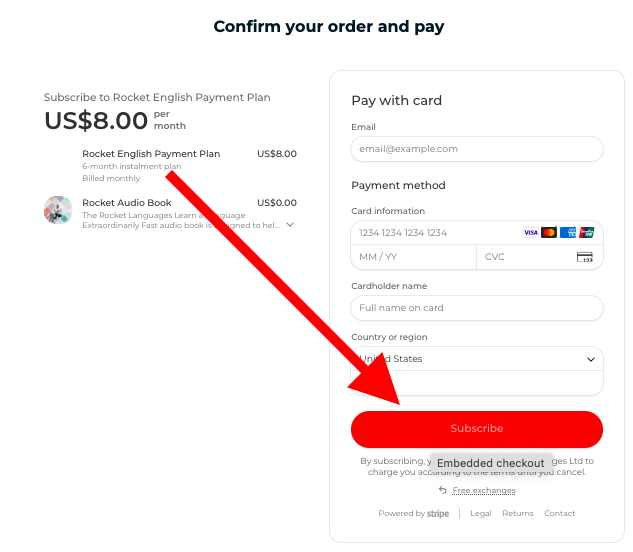Click the Free exchanges return-arrow icon
This screenshot has width=633, height=552.
tap(443, 490)
